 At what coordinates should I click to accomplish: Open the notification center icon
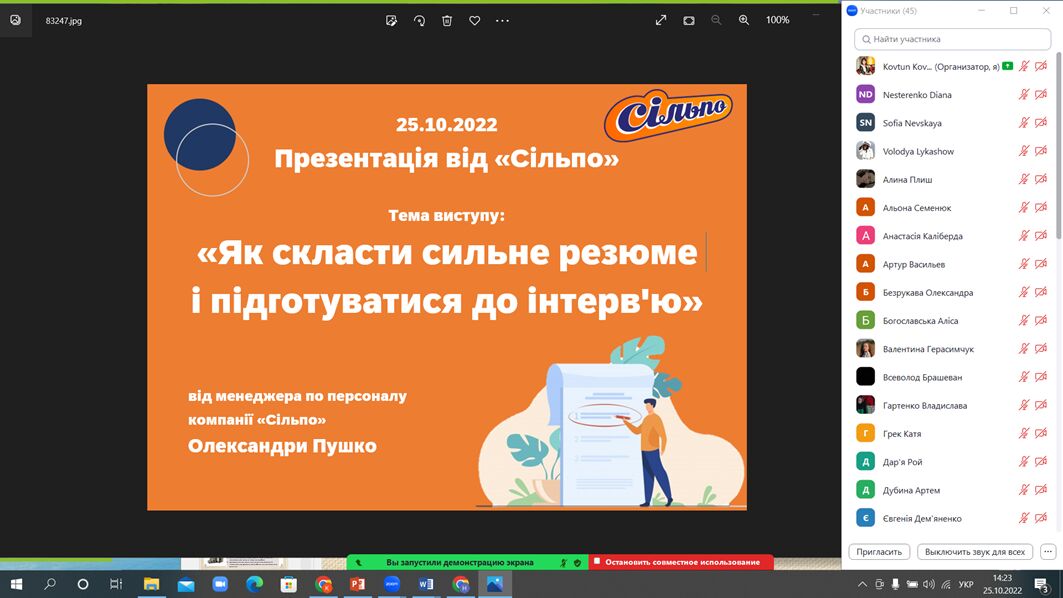click(x=1043, y=584)
